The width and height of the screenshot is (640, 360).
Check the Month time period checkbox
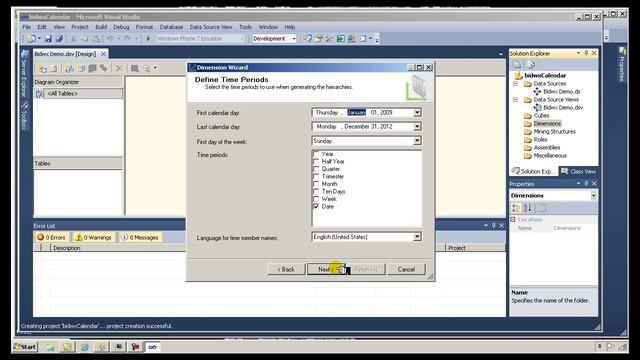click(316, 184)
